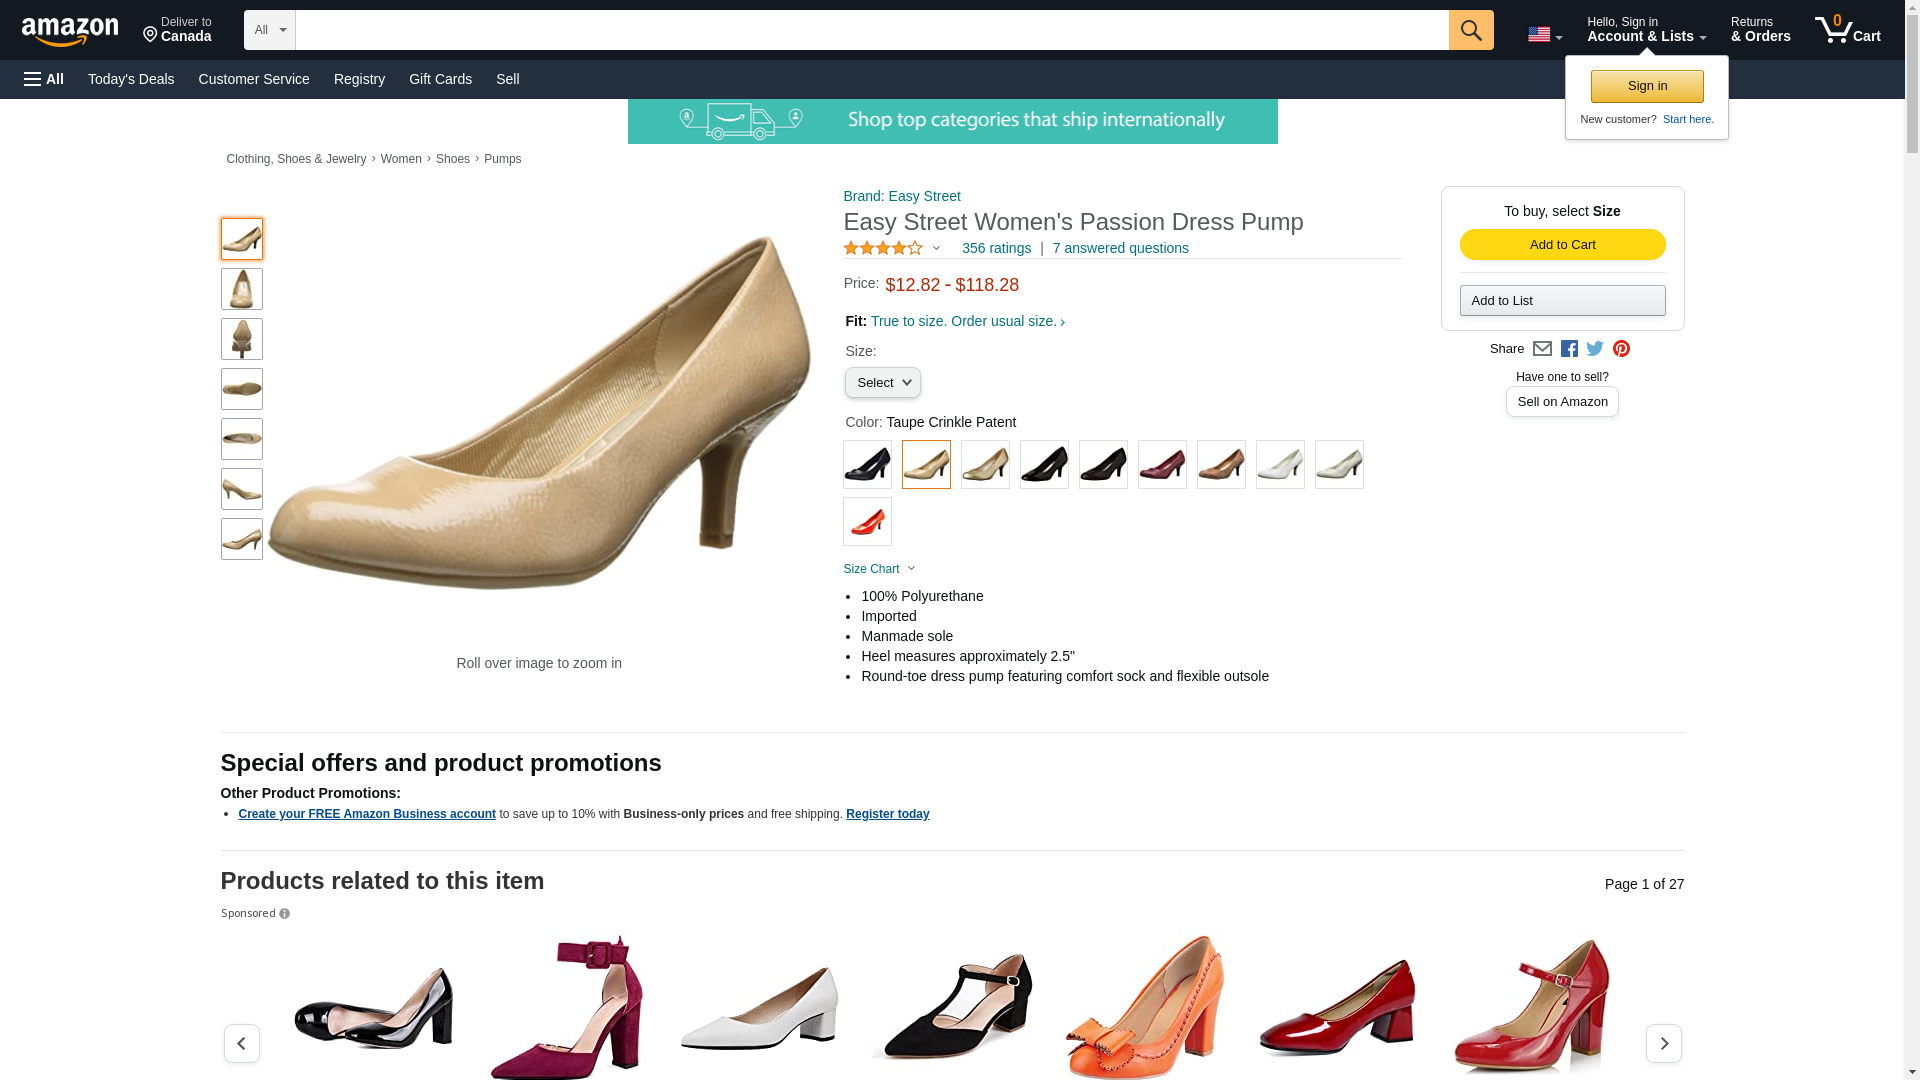View the second shoe thumbnail image
The height and width of the screenshot is (1080, 1920).
coord(242,289)
